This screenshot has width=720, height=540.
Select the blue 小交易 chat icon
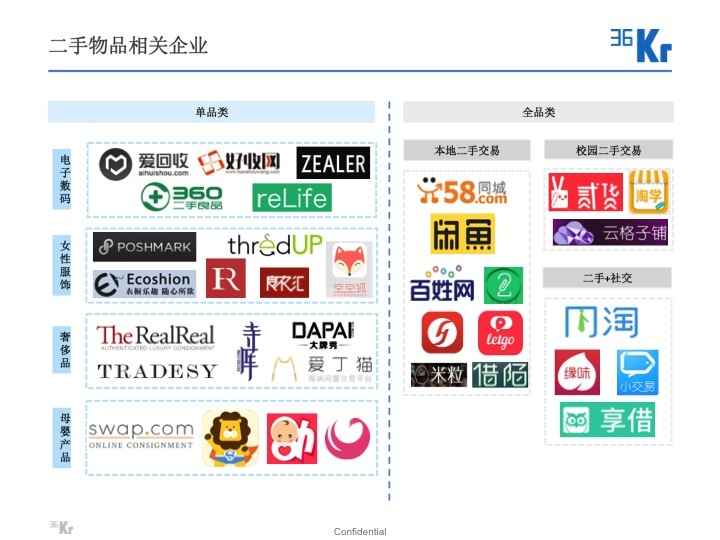tap(637, 371)
